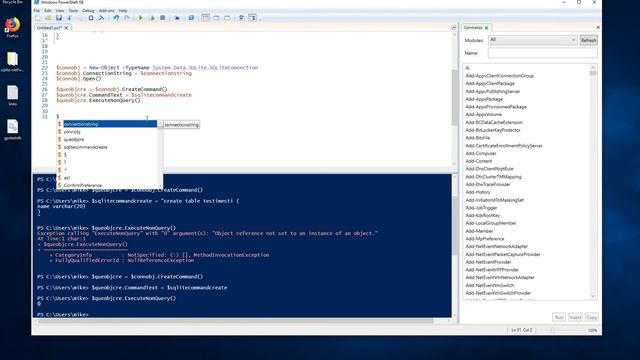
Task: Show Script Pane Top layout icon
Action: click(205, 18)
